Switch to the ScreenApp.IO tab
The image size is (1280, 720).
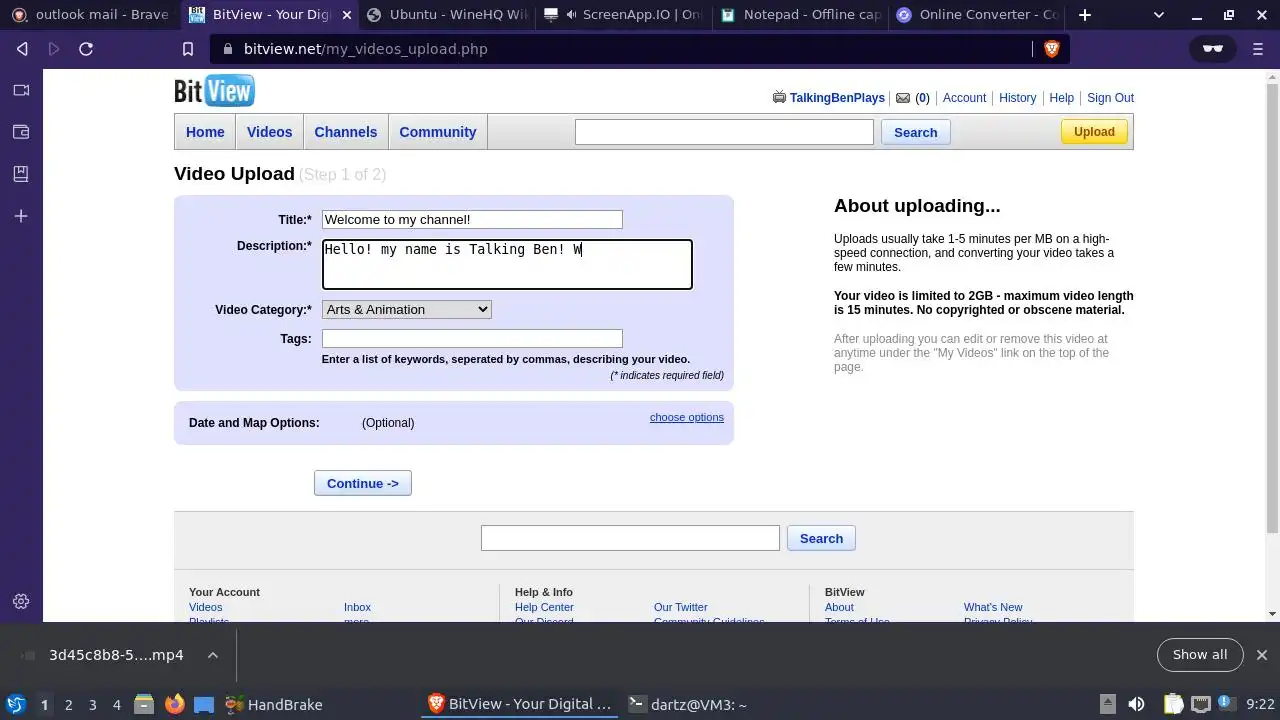(x=624, y=15)
